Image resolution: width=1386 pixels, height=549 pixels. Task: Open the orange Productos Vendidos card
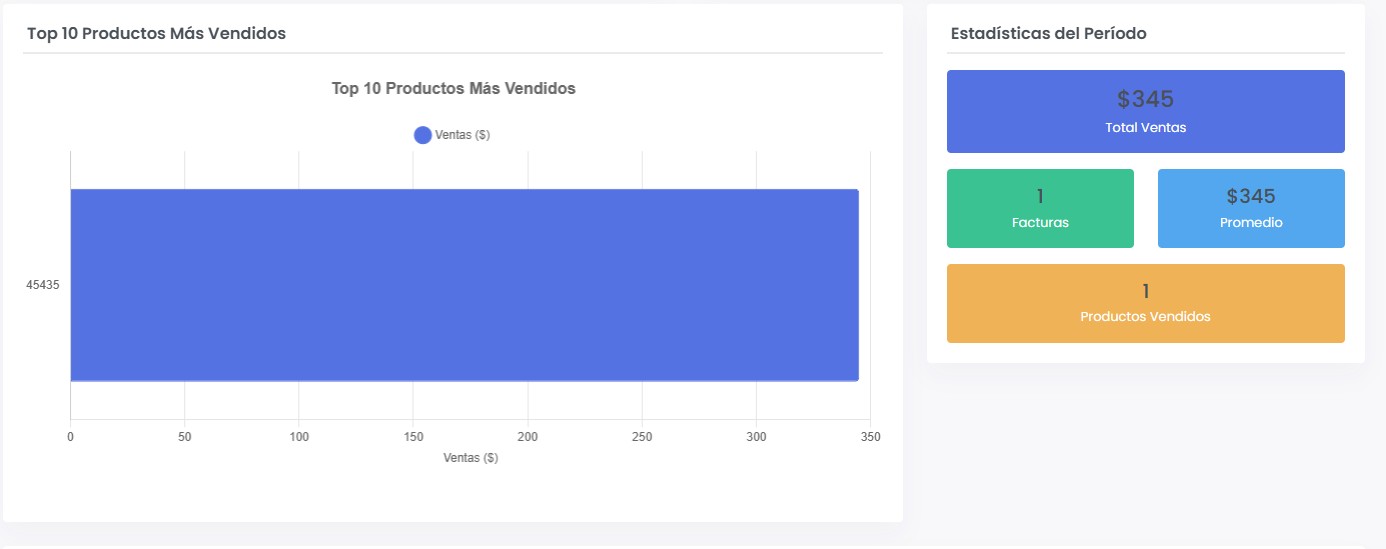[x=1145, y=303]
